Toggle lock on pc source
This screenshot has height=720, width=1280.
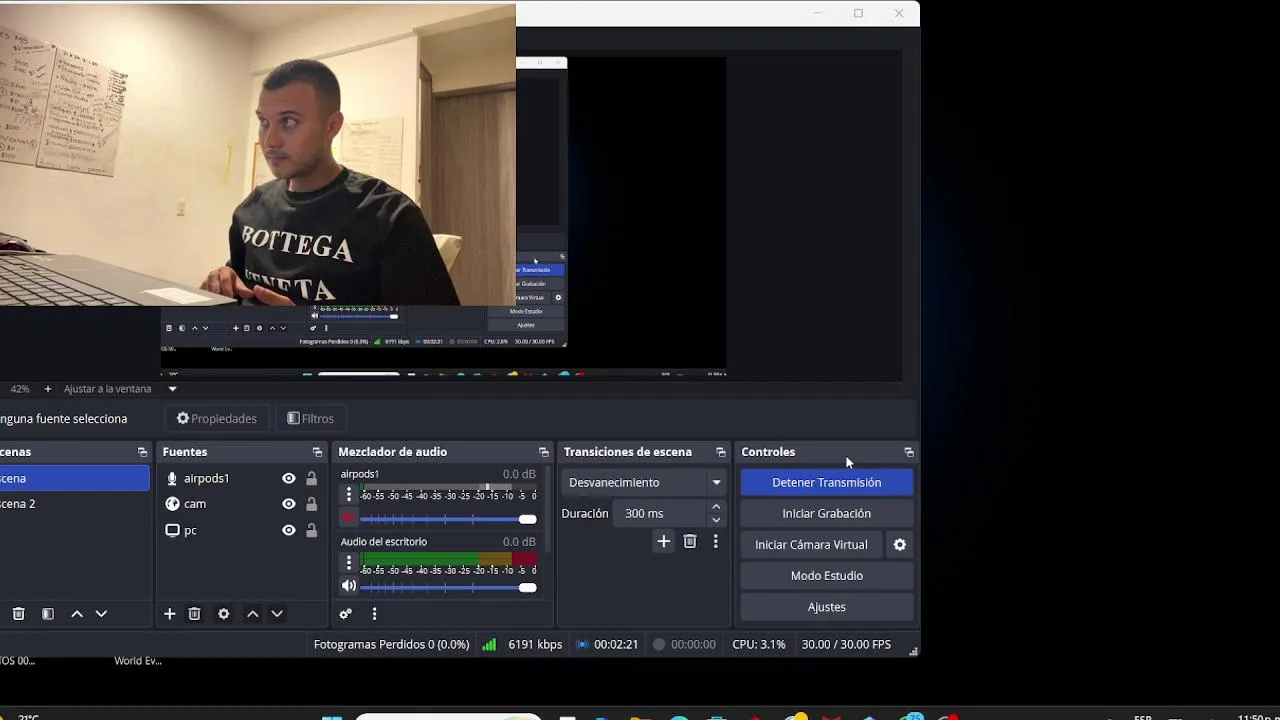[311, 530]
